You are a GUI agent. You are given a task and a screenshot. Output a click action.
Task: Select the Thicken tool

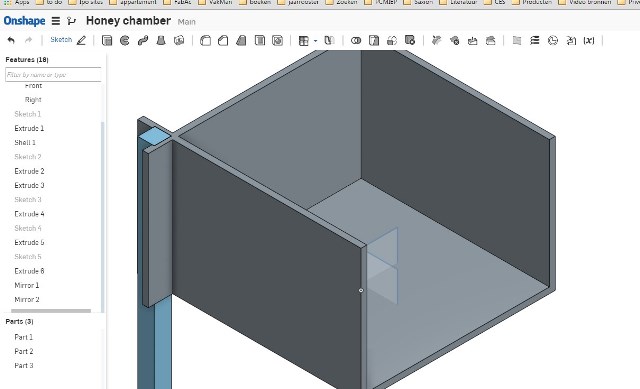179,40
